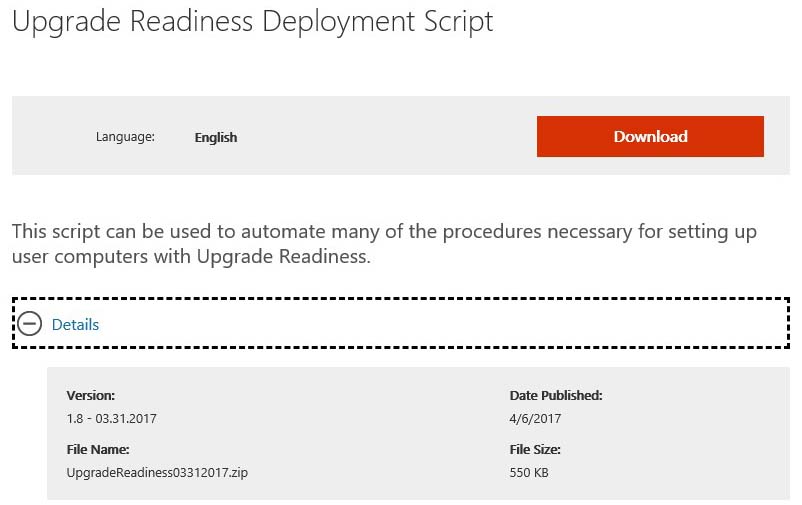Click the Version label

[x=91, y=395]
